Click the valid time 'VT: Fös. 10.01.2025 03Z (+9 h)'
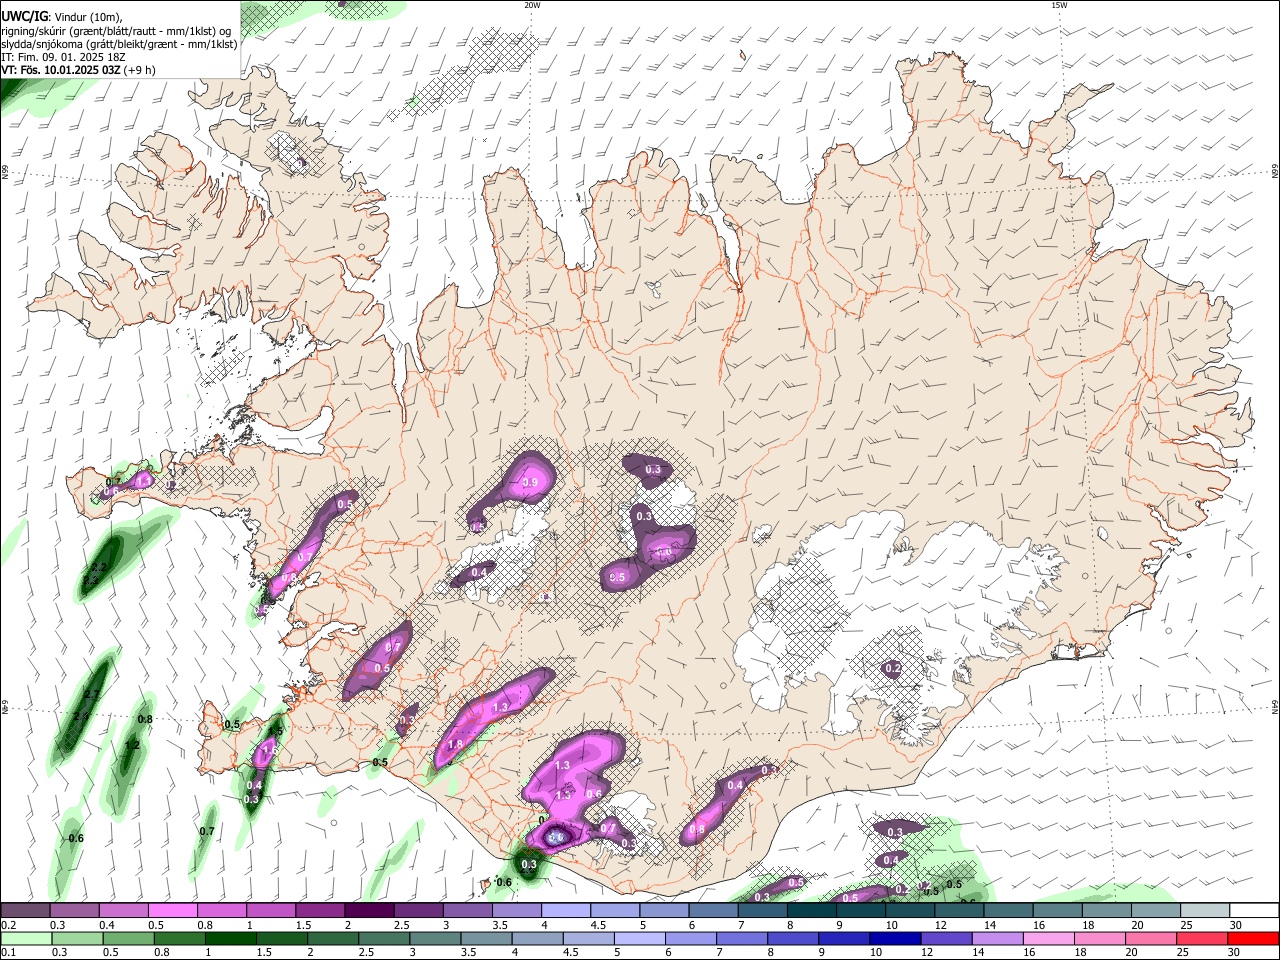 77,70
